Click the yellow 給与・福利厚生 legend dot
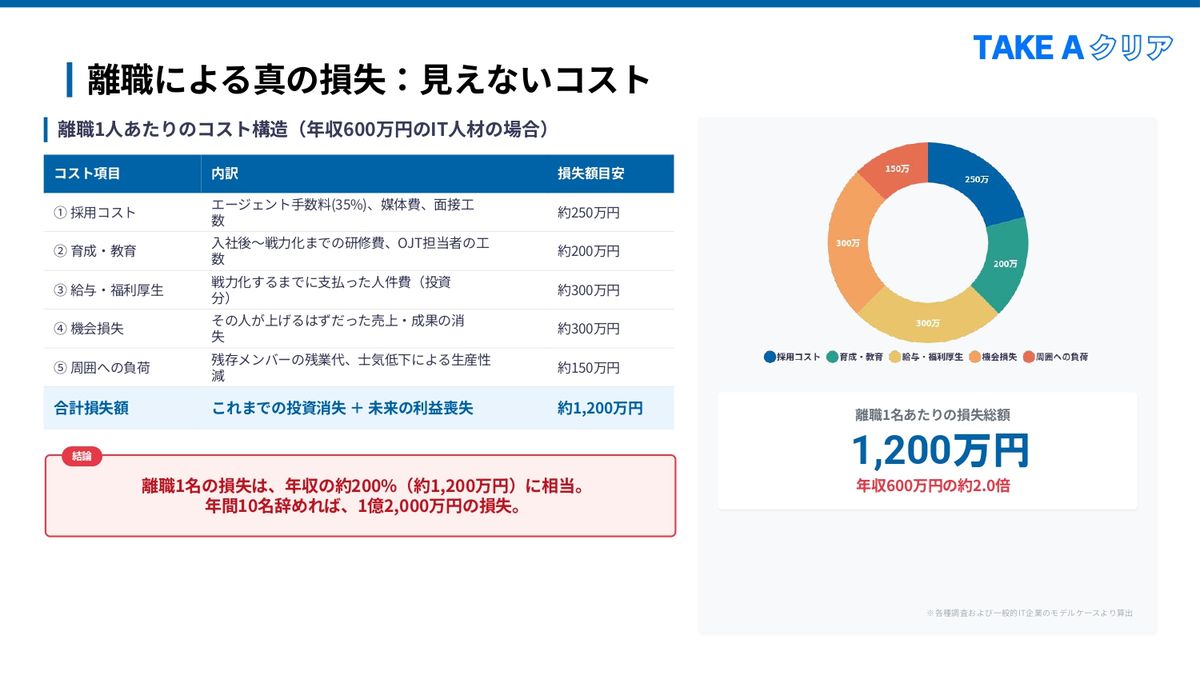The height and width of the screenshot is (675, 1200). [x=895, y=356]
